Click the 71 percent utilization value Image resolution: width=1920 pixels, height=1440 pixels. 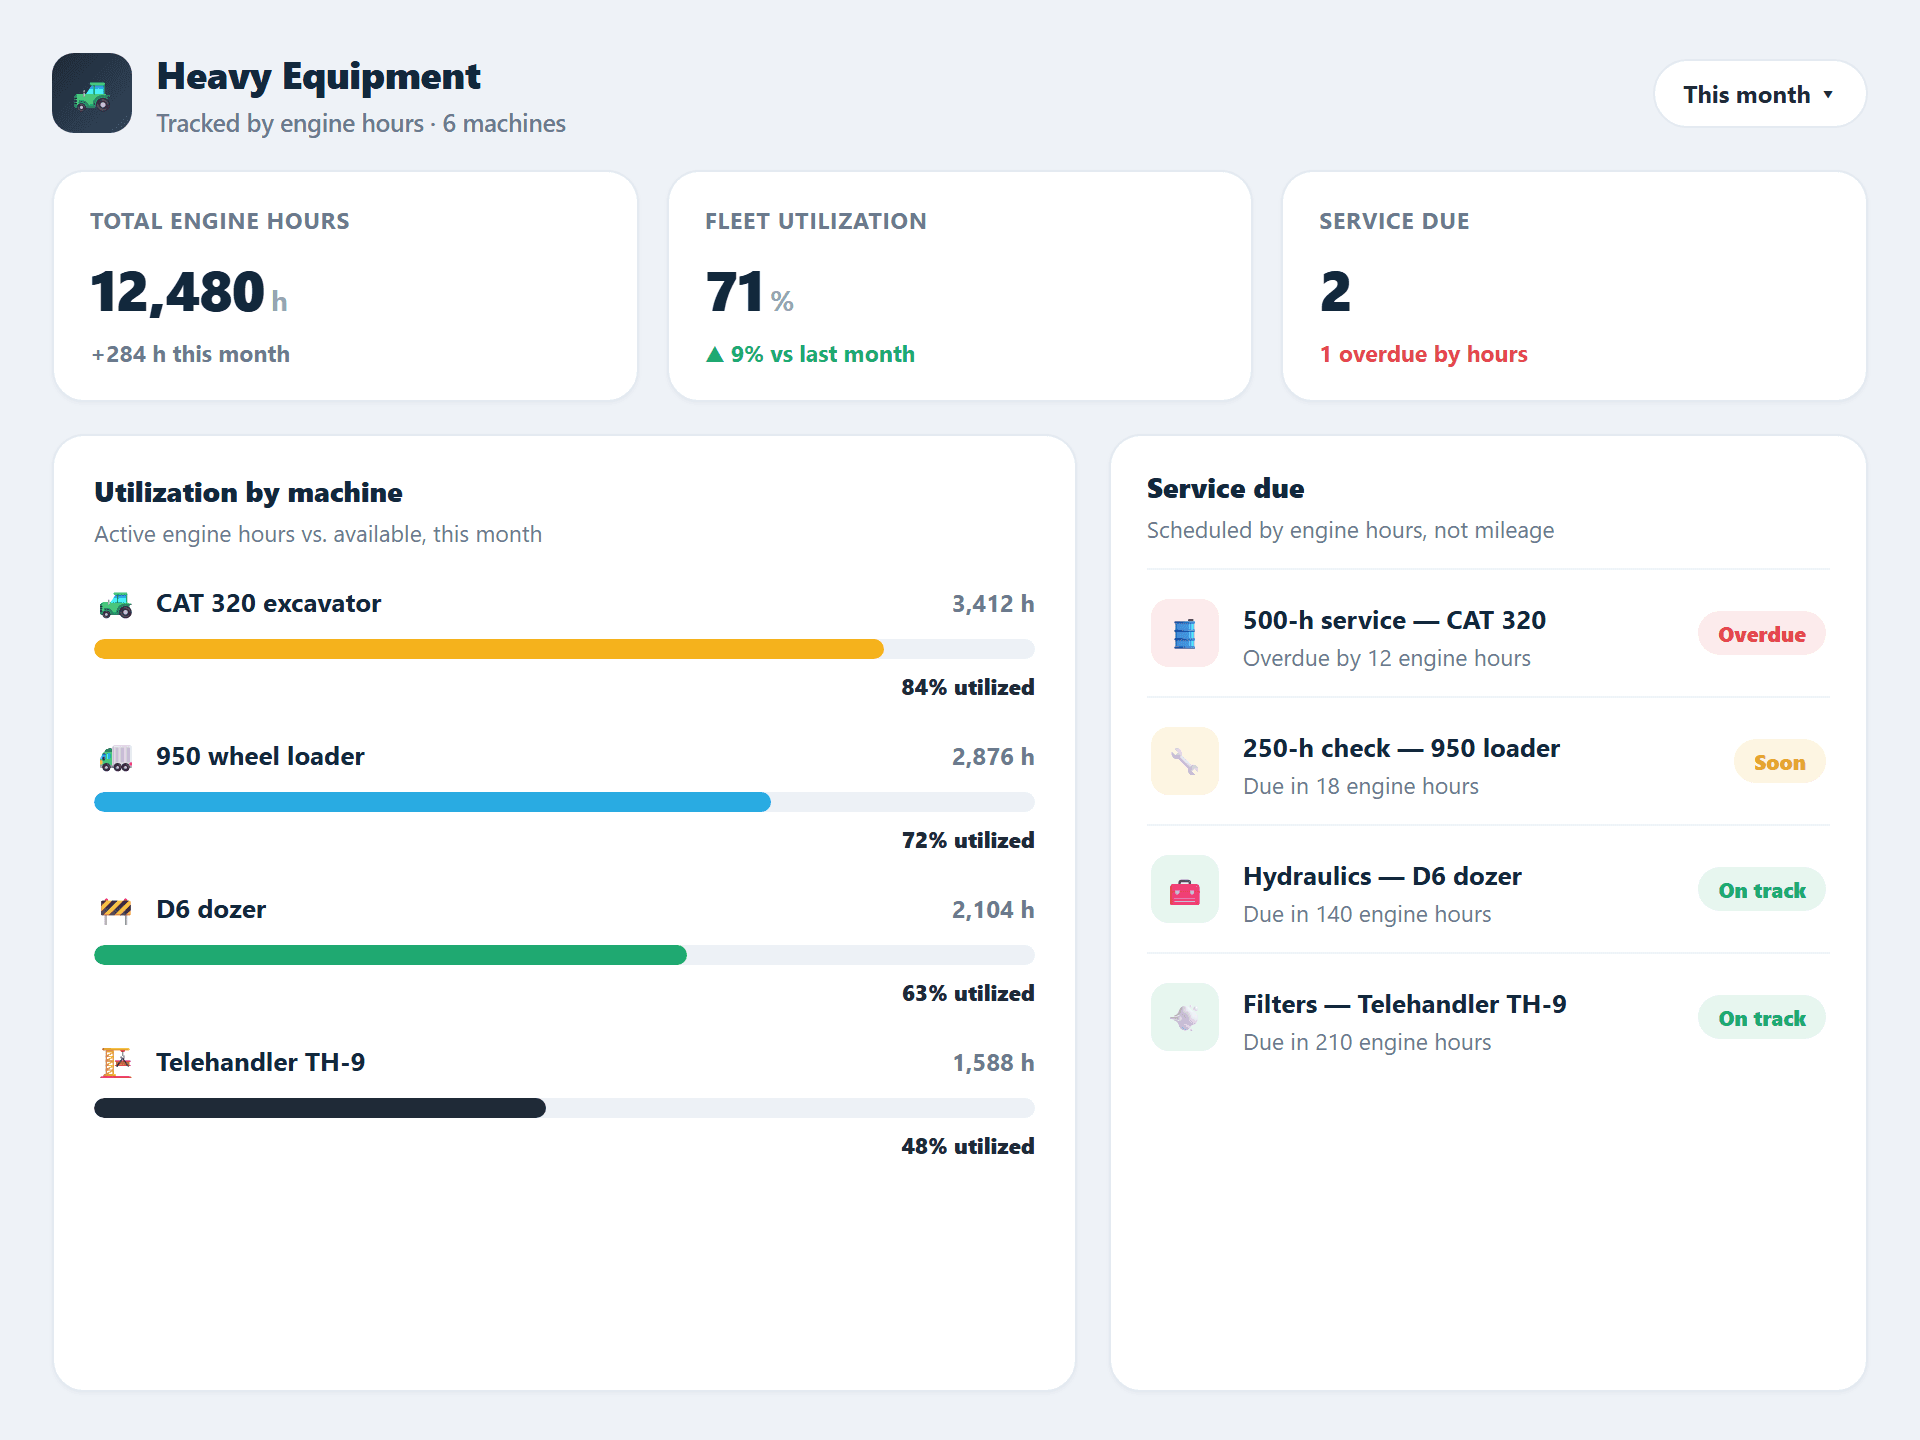735,292
